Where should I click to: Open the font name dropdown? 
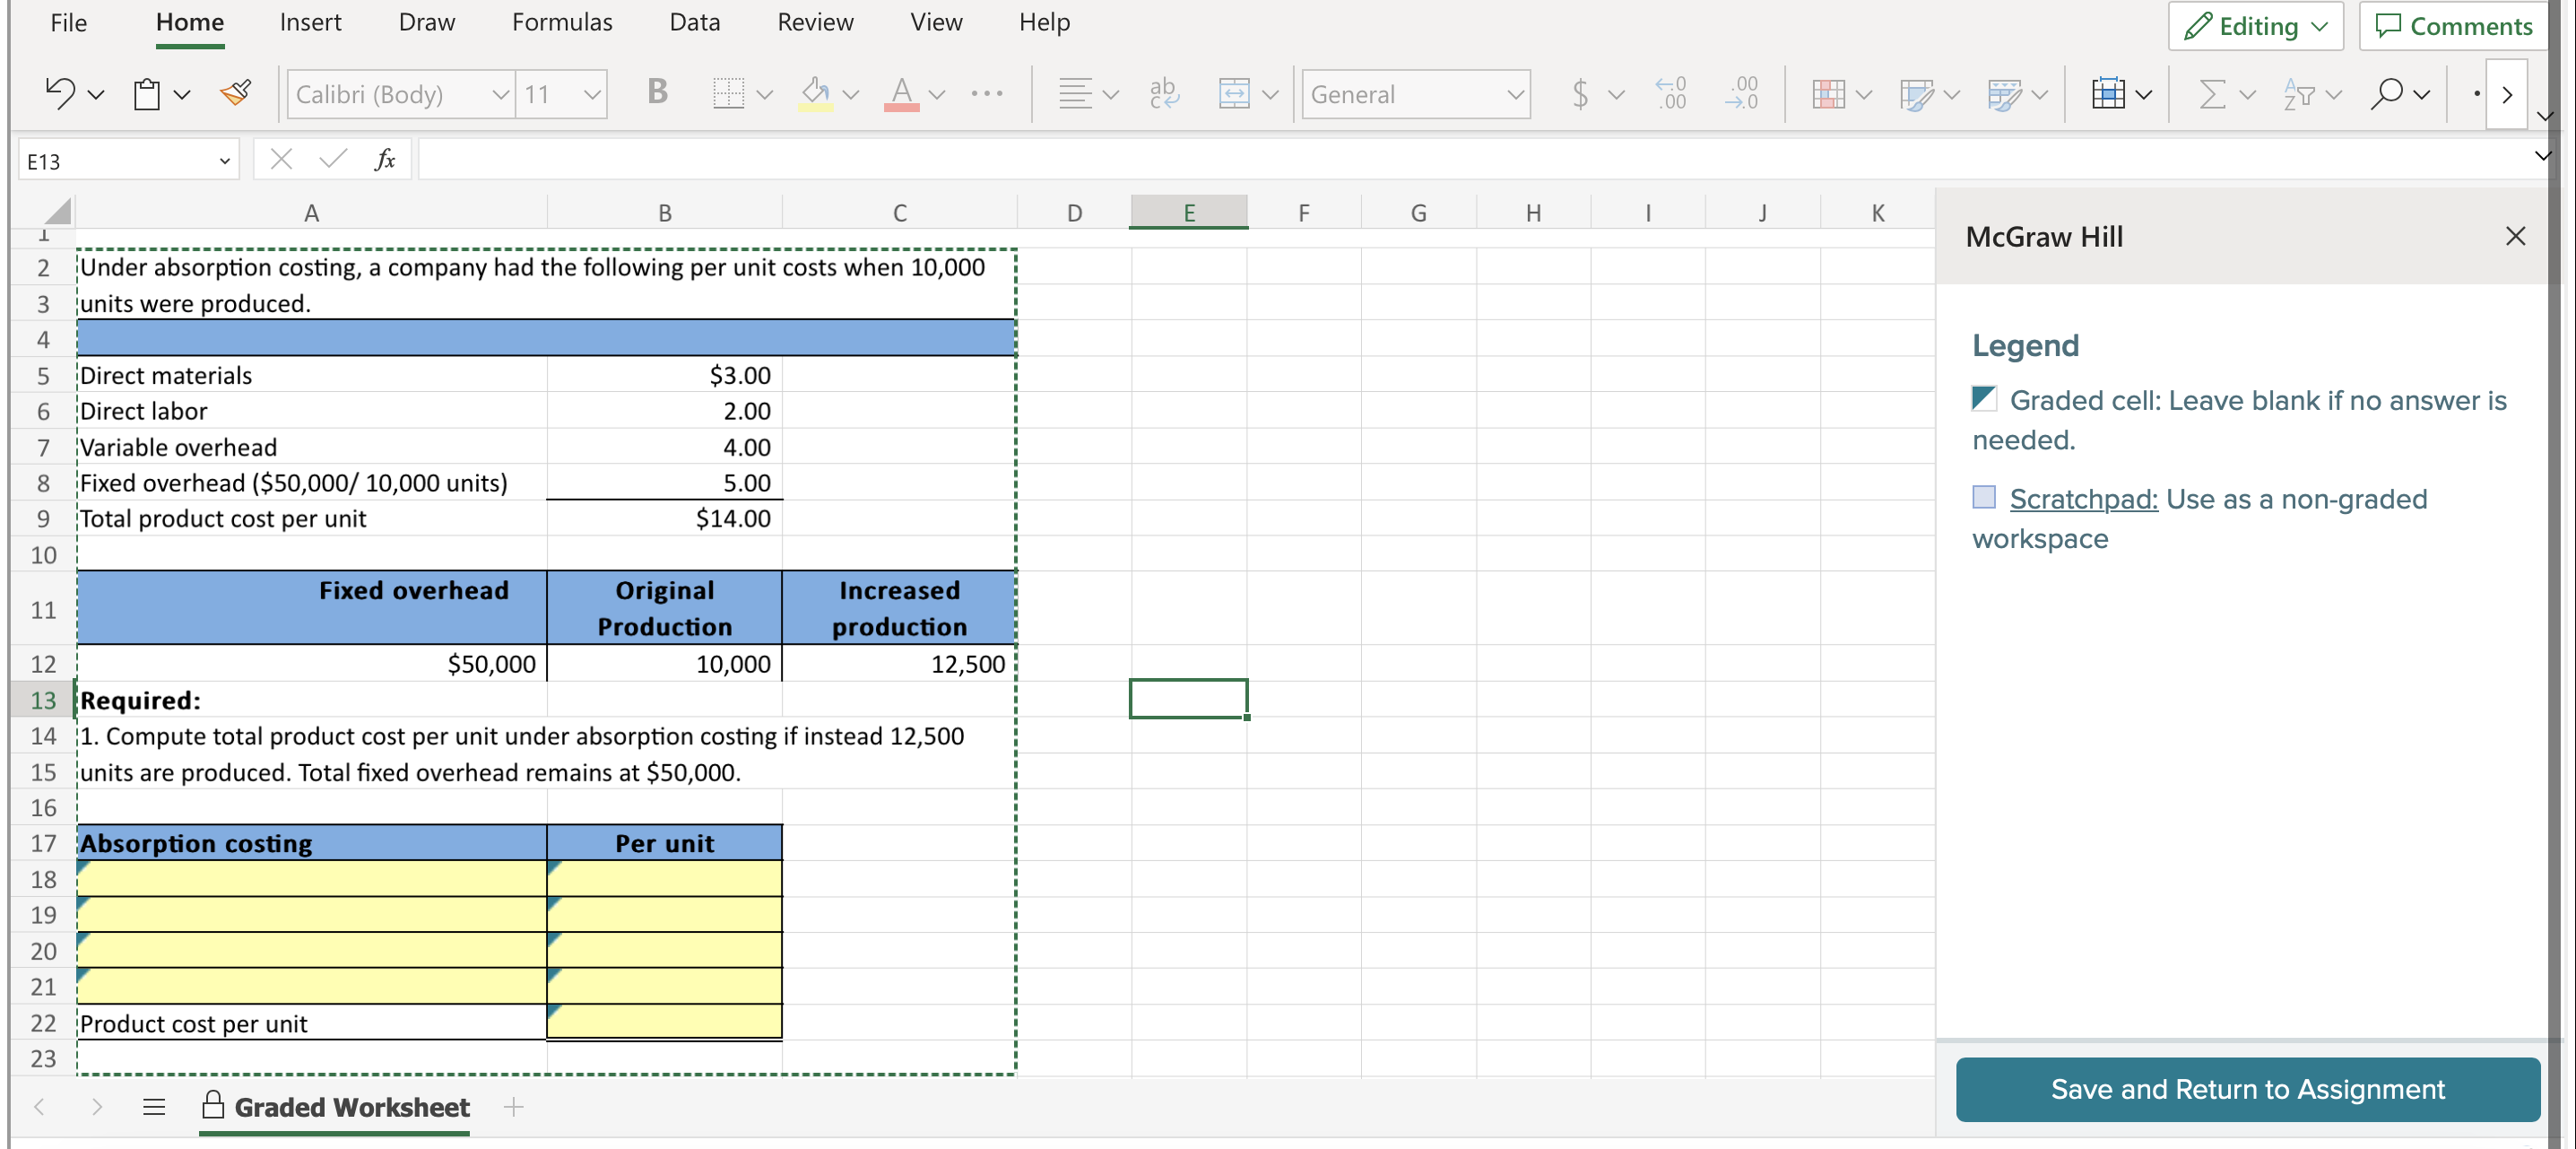pyautogui.click(x=500, y=95)
